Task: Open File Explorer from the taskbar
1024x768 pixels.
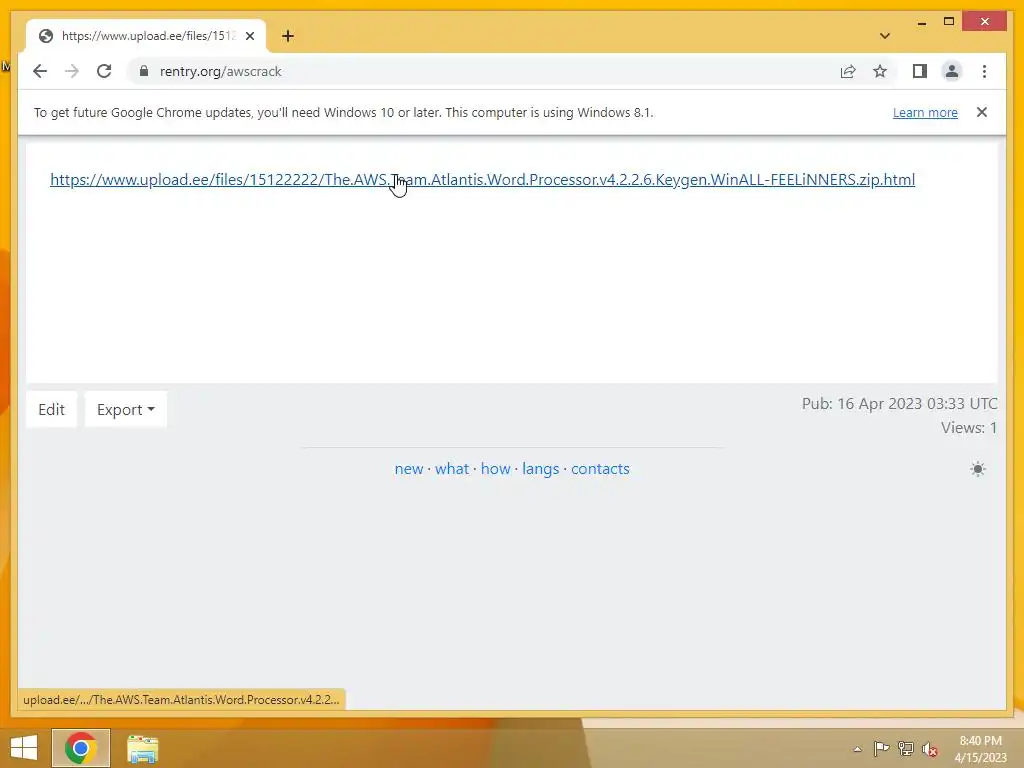Action: (142, 748)
